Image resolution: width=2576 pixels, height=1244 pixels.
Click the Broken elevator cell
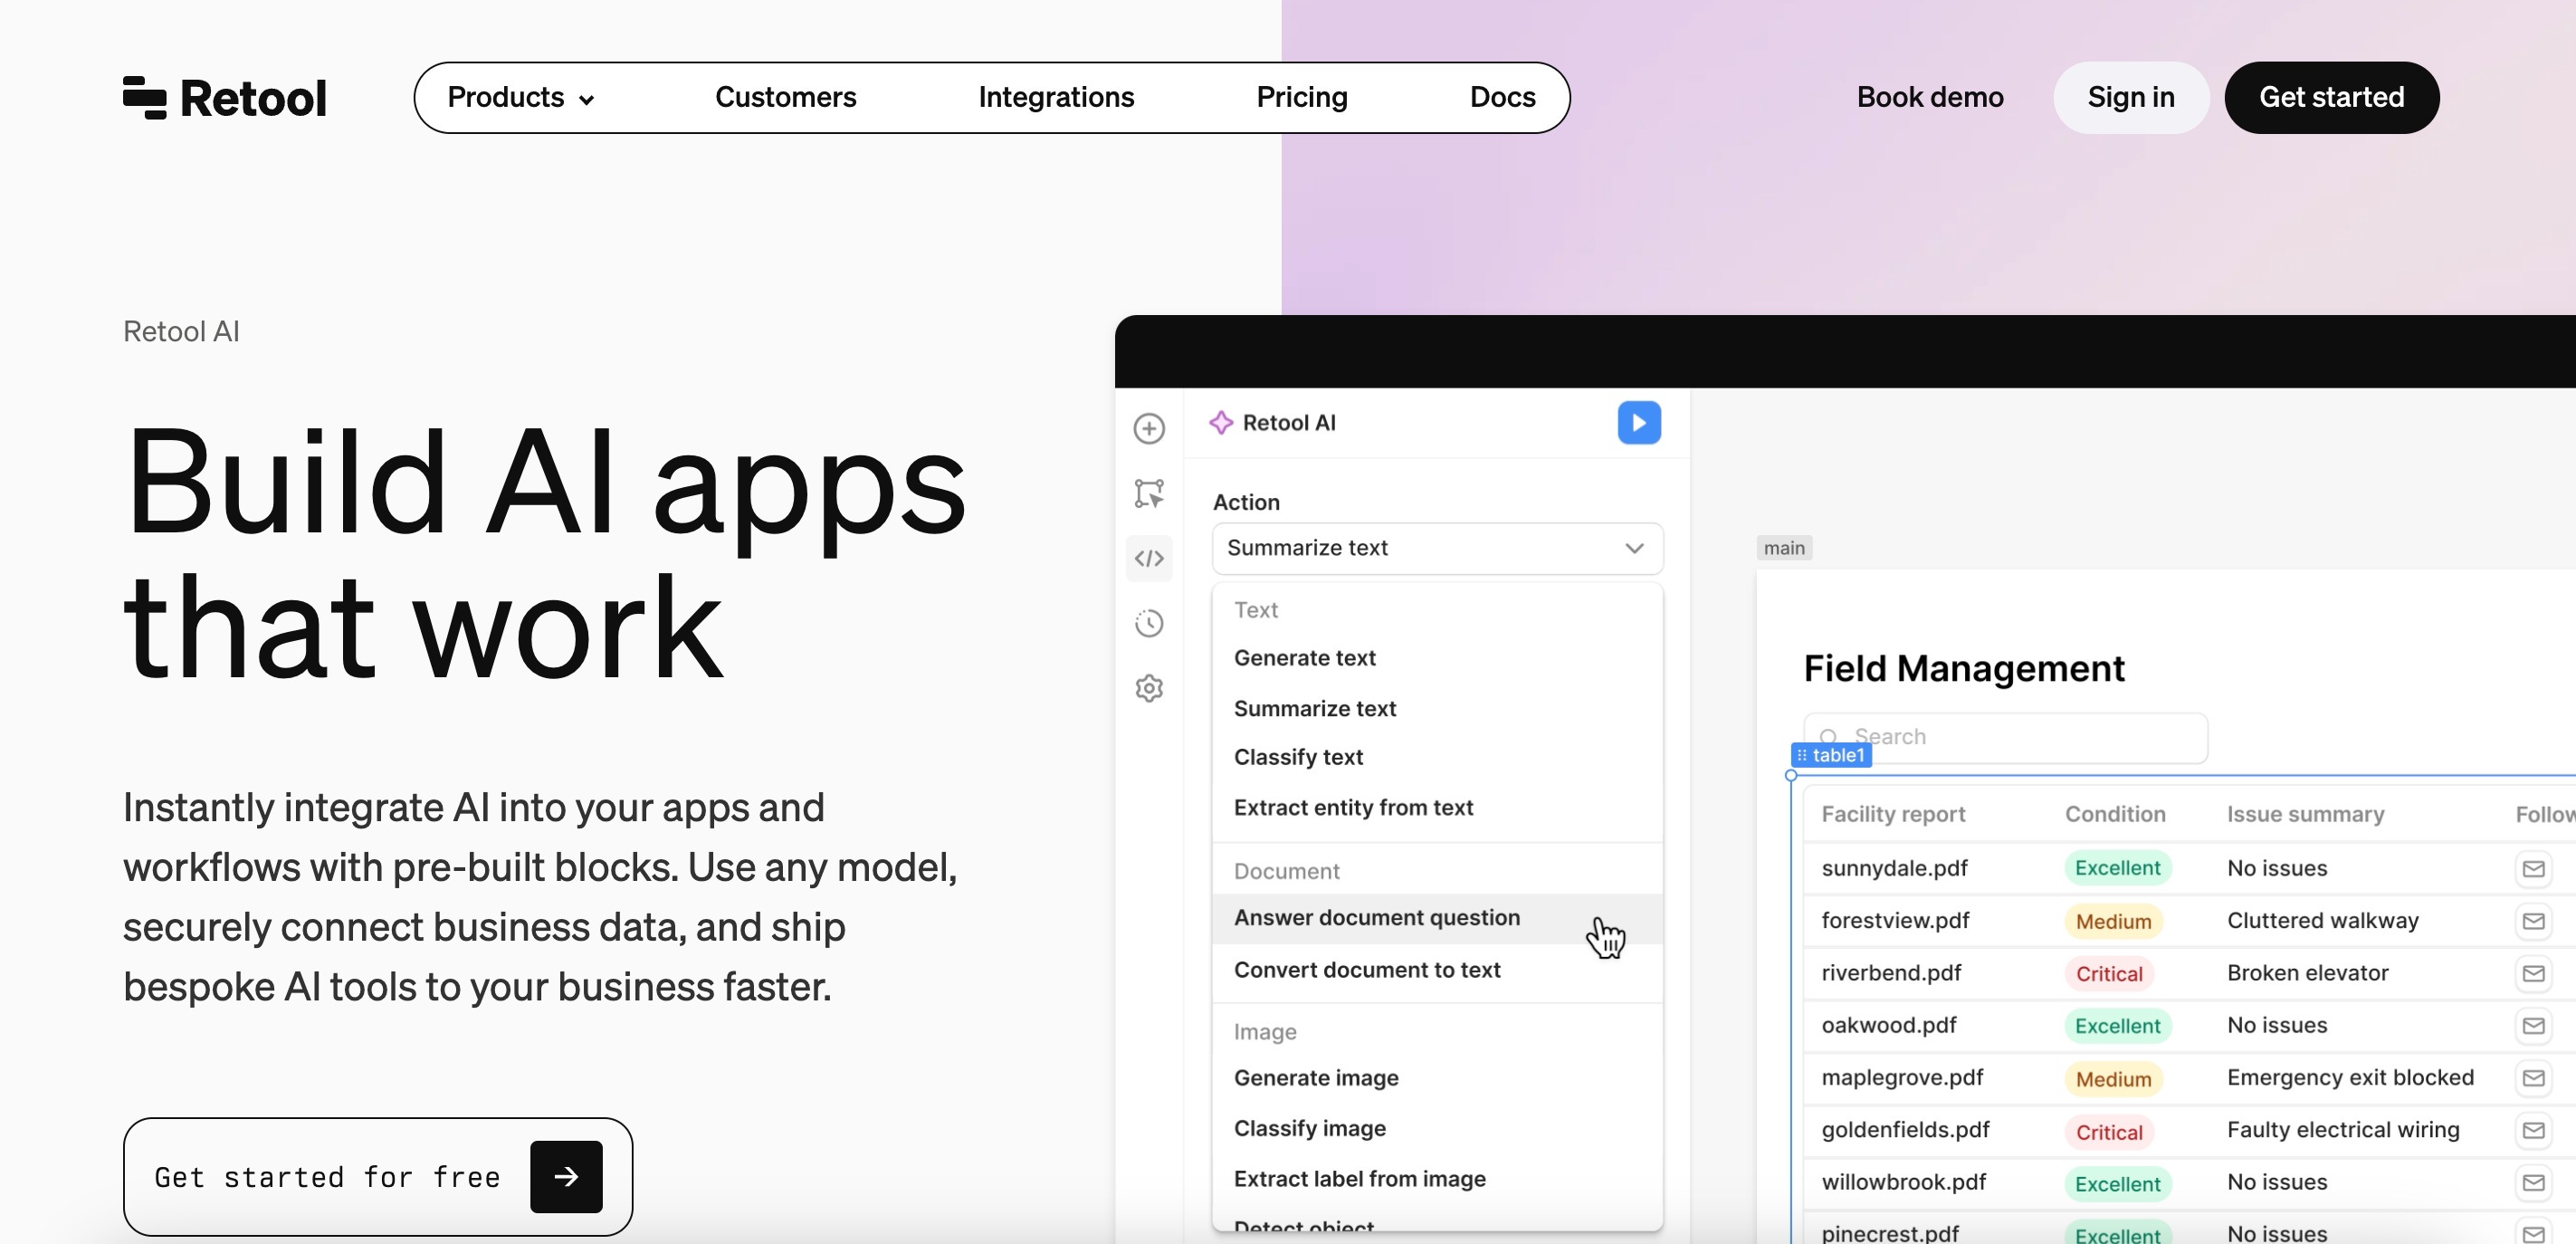[2307, 973]
